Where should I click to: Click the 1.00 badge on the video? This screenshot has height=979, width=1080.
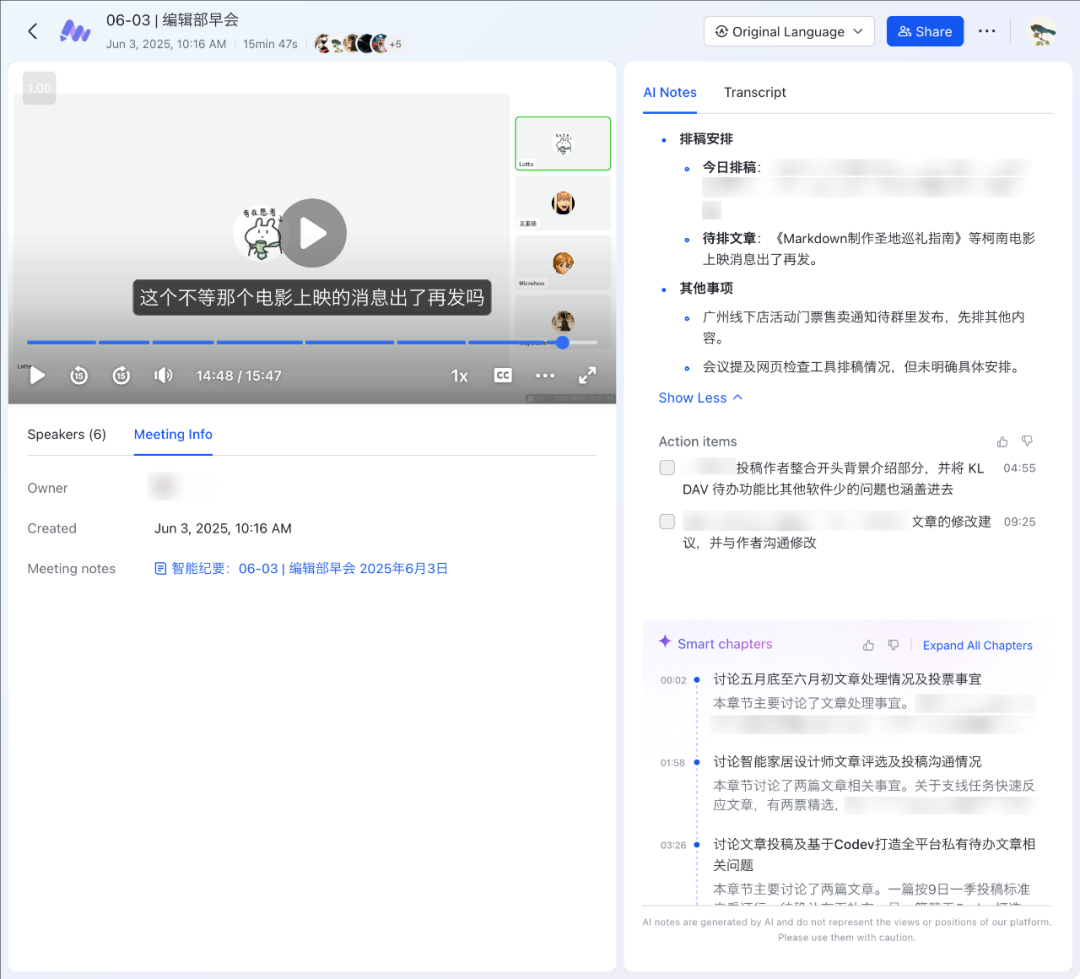(x=39, y=88)
